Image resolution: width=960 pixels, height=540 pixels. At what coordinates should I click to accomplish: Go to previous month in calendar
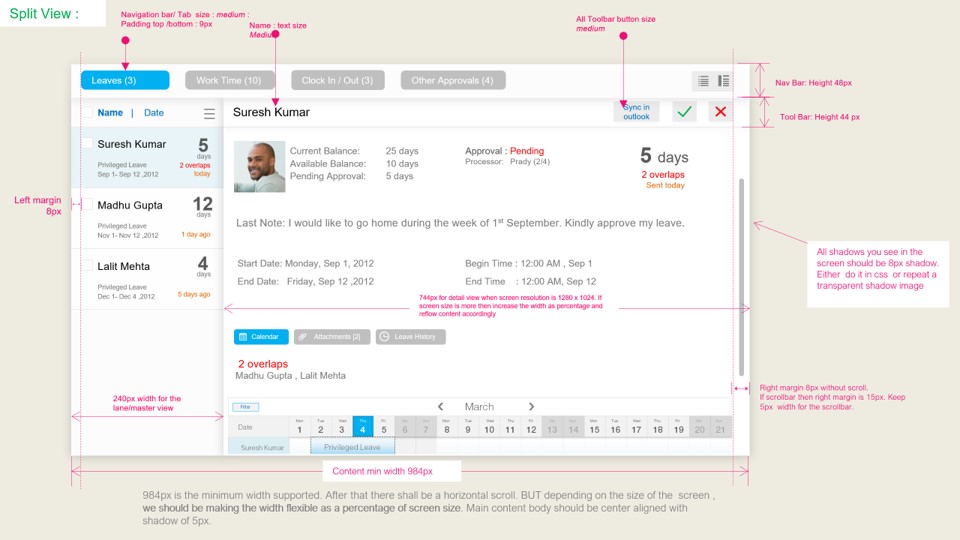tap(441, 407)
